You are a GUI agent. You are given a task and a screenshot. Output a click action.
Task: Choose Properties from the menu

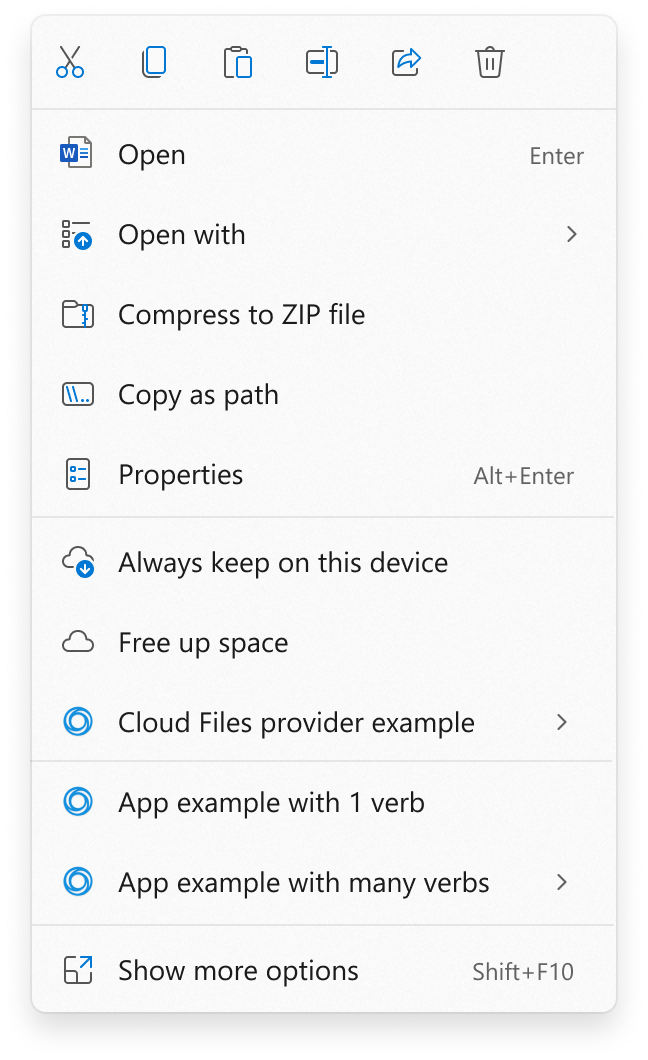pos(180,474)
